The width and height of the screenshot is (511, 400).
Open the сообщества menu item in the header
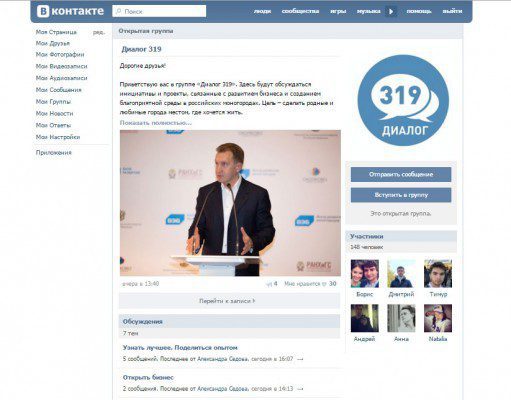300,11
